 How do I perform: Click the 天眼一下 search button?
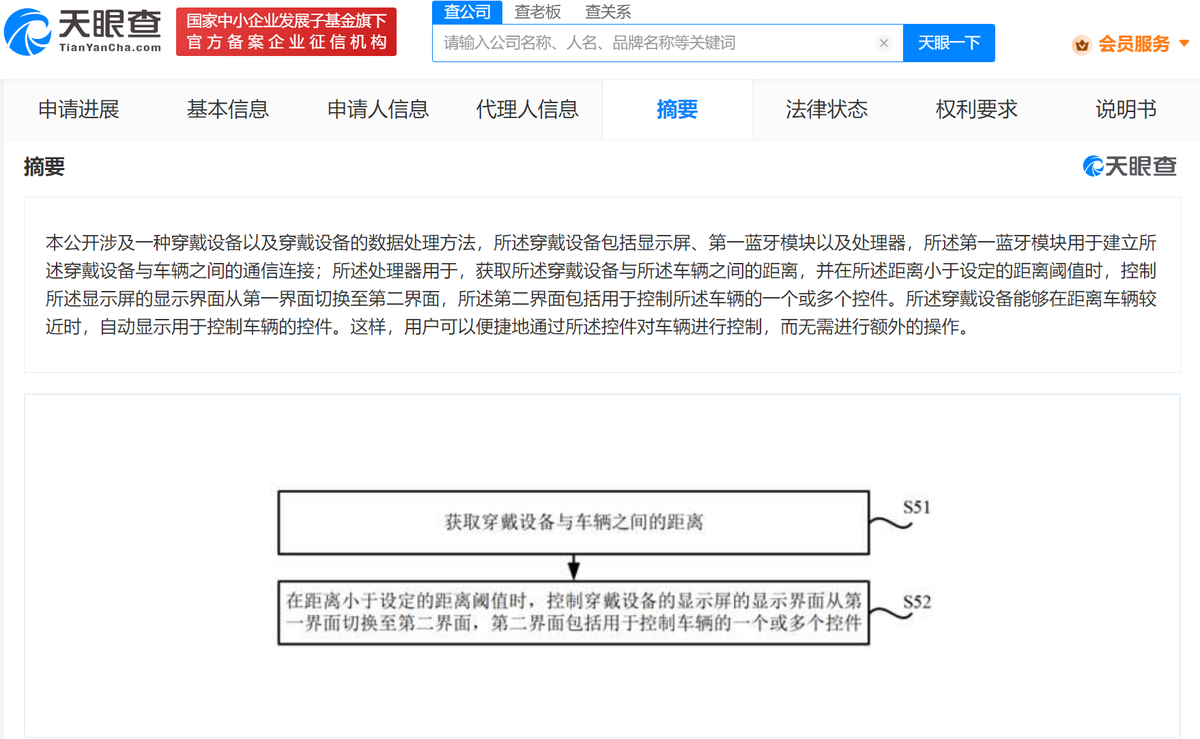point(948,43)
